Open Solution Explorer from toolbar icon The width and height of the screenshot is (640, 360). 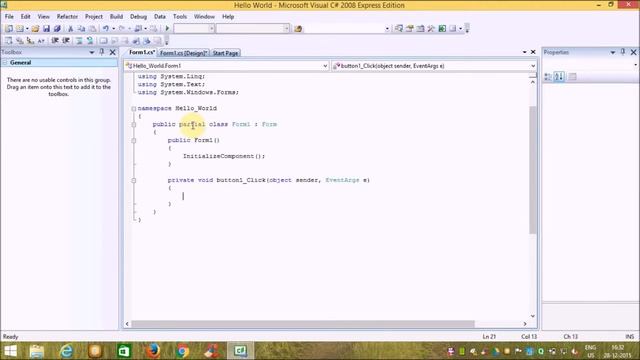tap(399, 29)
